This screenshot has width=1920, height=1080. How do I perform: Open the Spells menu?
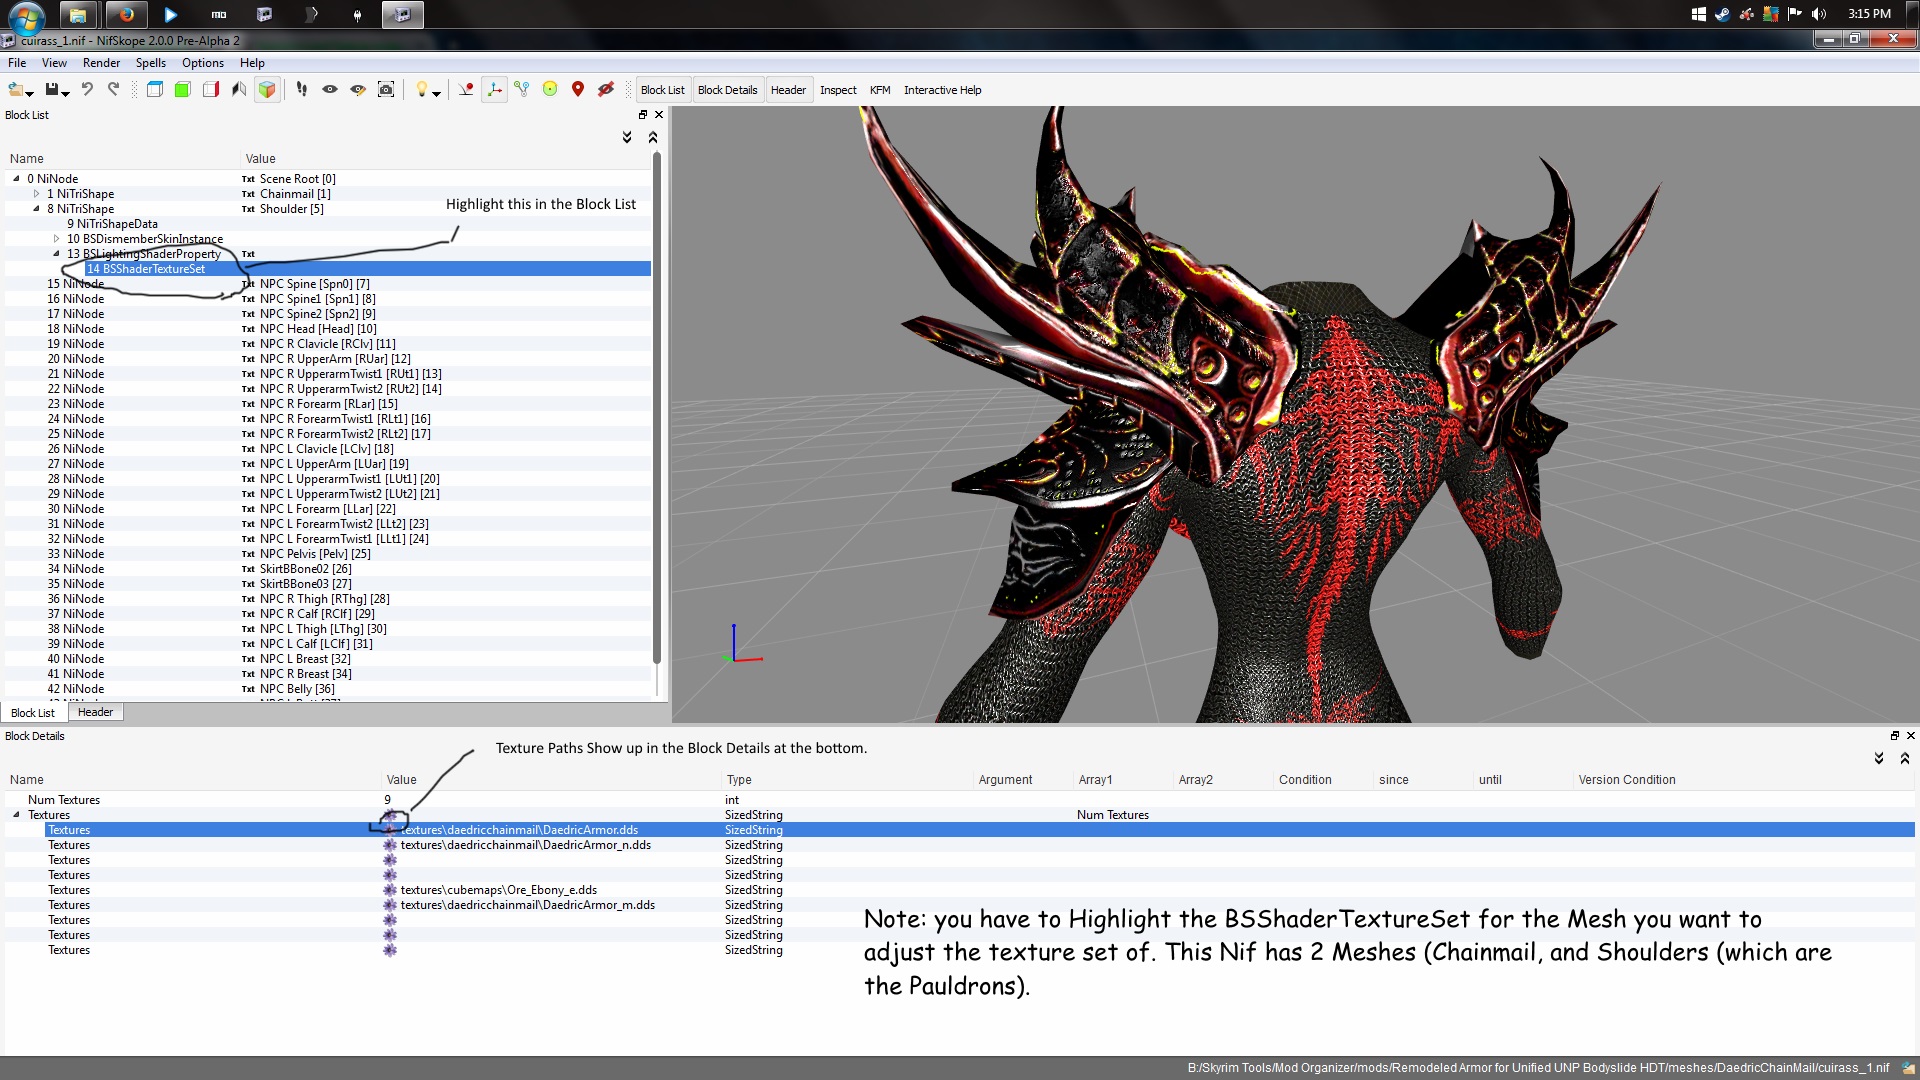click(151, 62)
